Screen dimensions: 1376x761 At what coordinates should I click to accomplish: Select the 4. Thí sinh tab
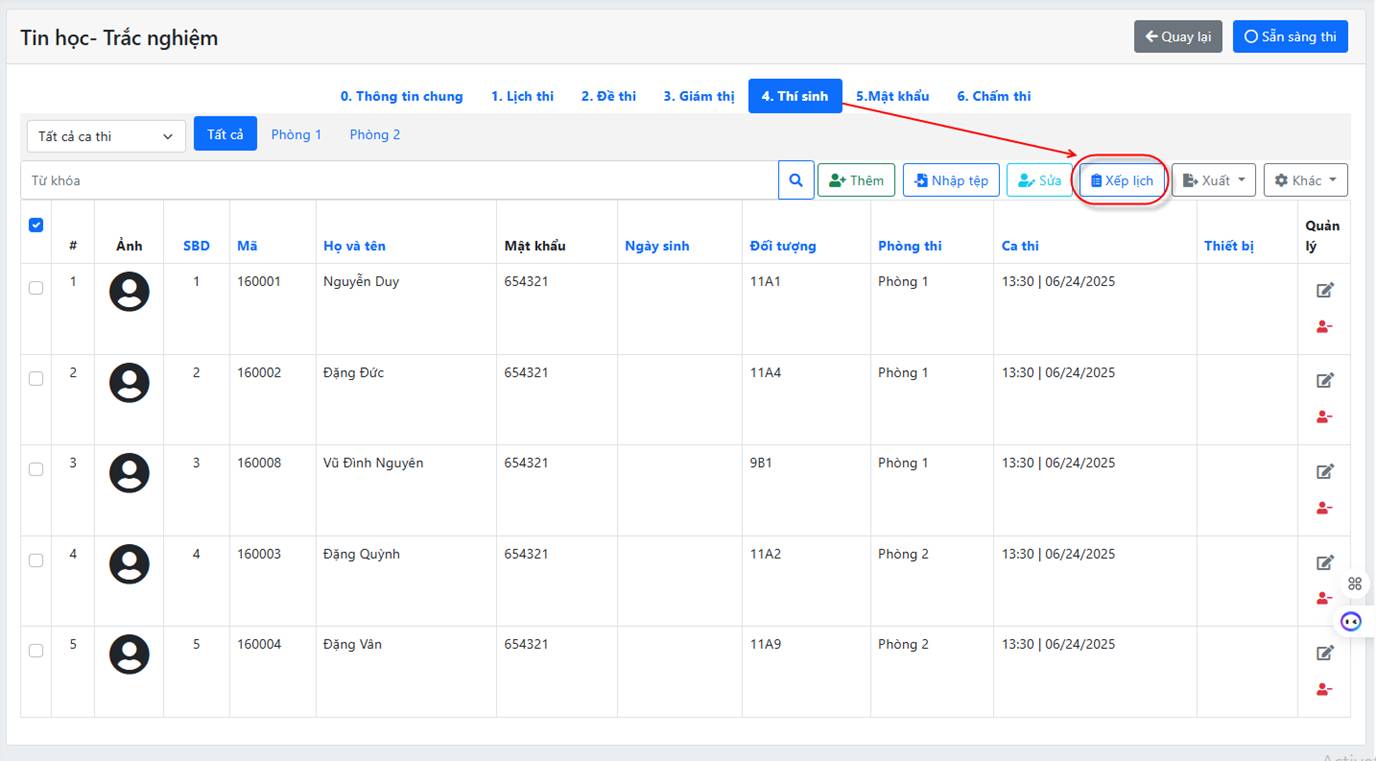pyautogui.click(x=795, y=97)
